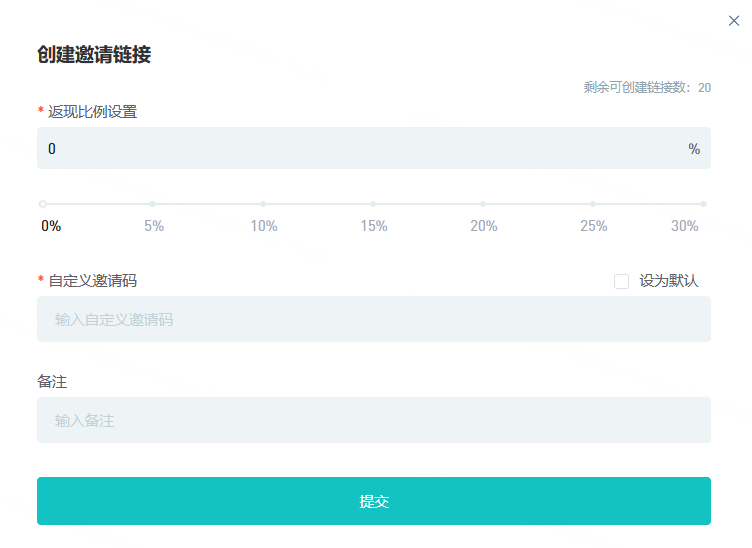Click the 设为默认 checkbox label text
The image size is (752, 548).
pos(669,281)
